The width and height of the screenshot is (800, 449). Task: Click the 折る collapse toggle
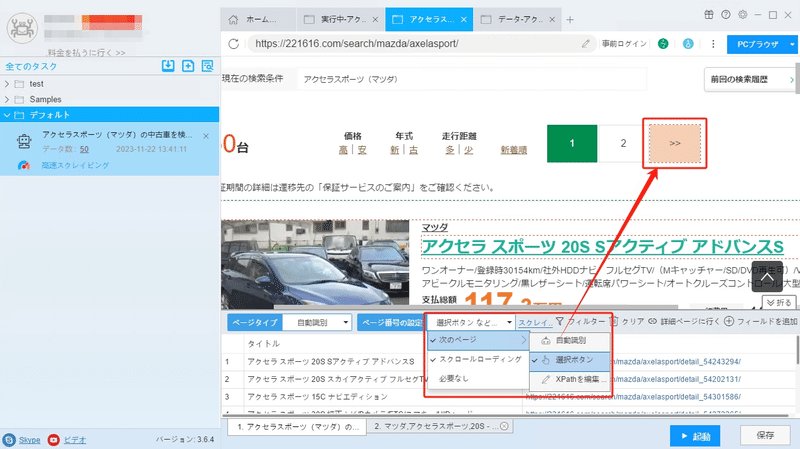[779, 303]
